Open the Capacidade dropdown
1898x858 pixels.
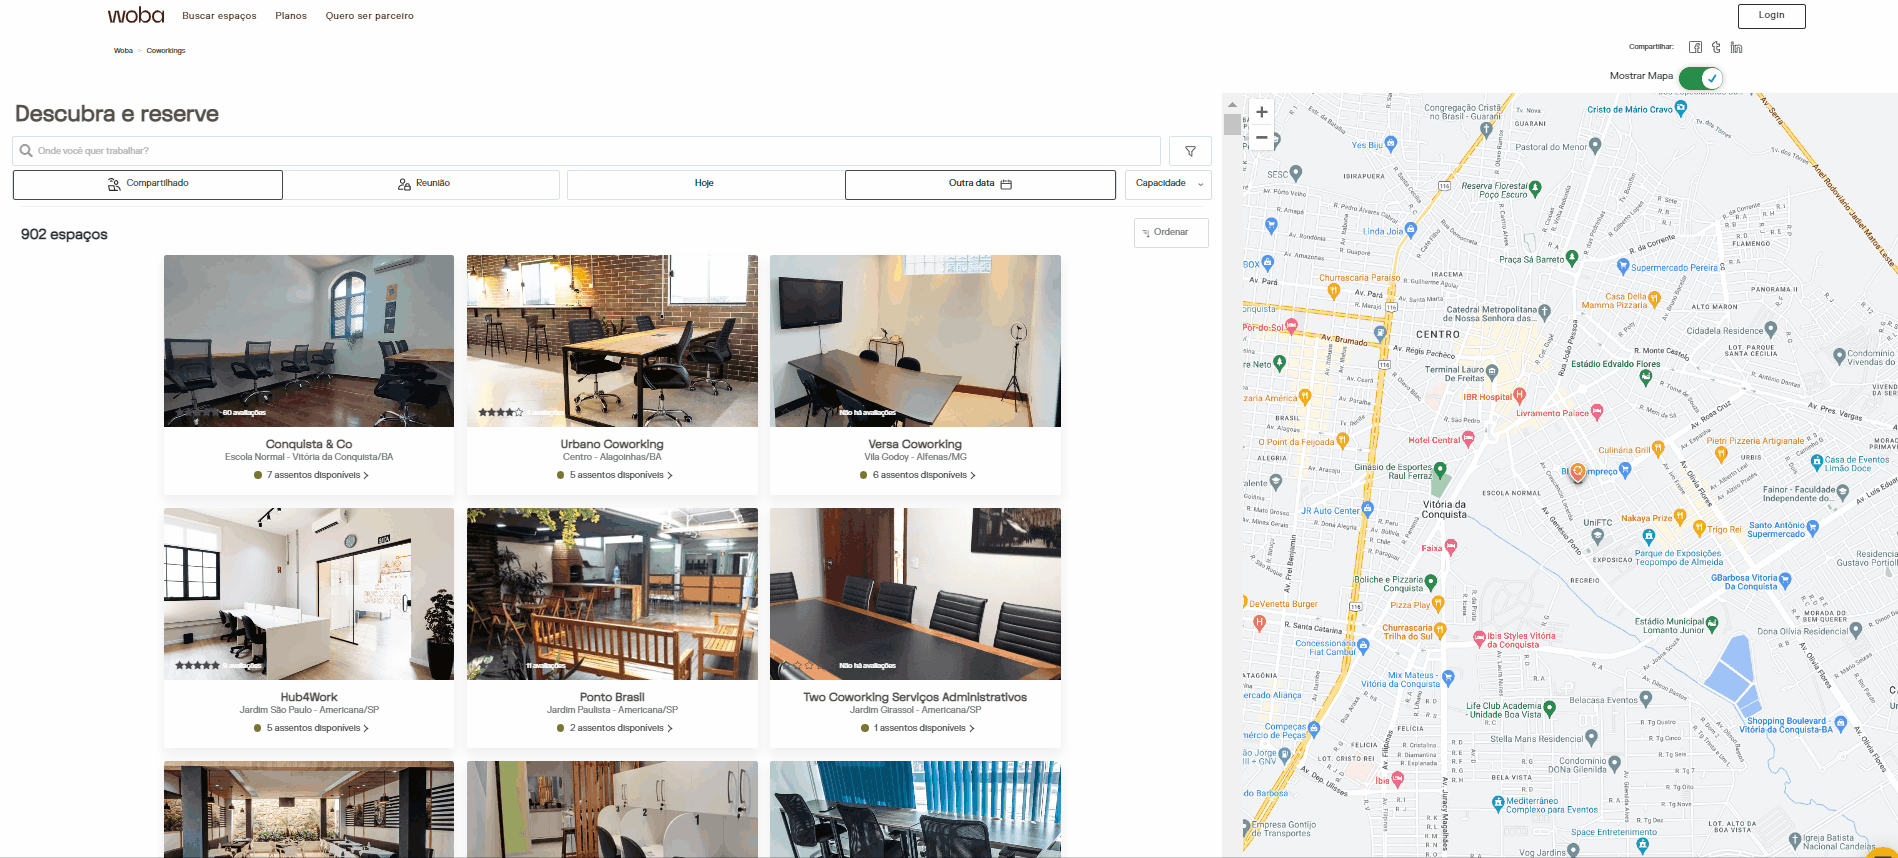(1168, 184)
